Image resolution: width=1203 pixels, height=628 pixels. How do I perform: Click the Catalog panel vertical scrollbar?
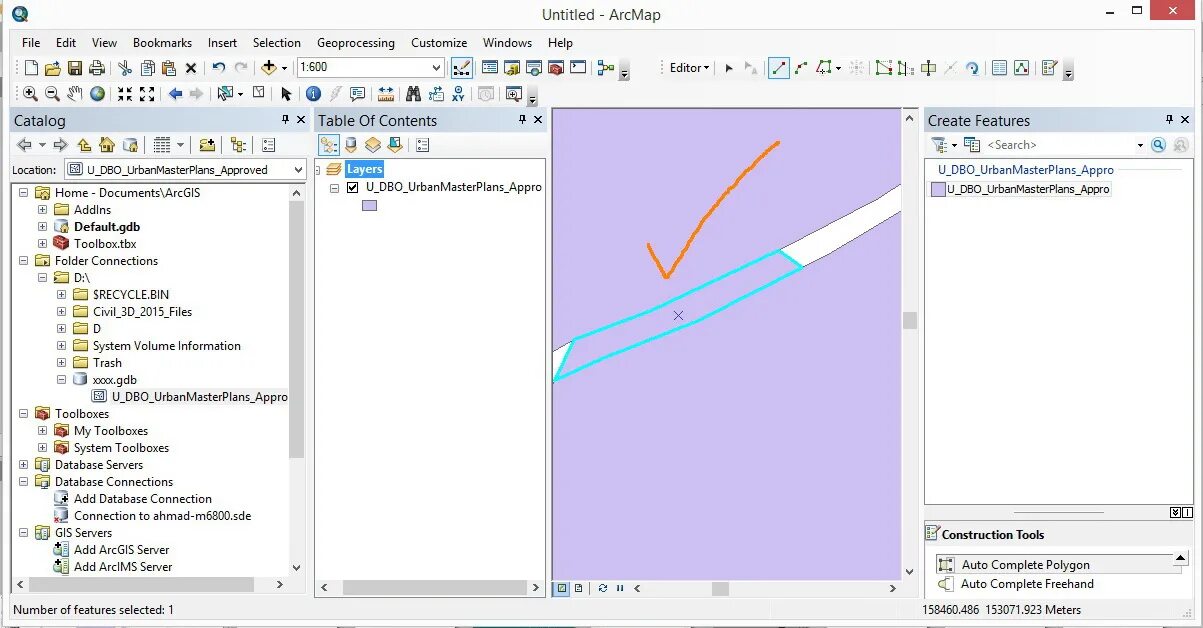coord(296,380)
